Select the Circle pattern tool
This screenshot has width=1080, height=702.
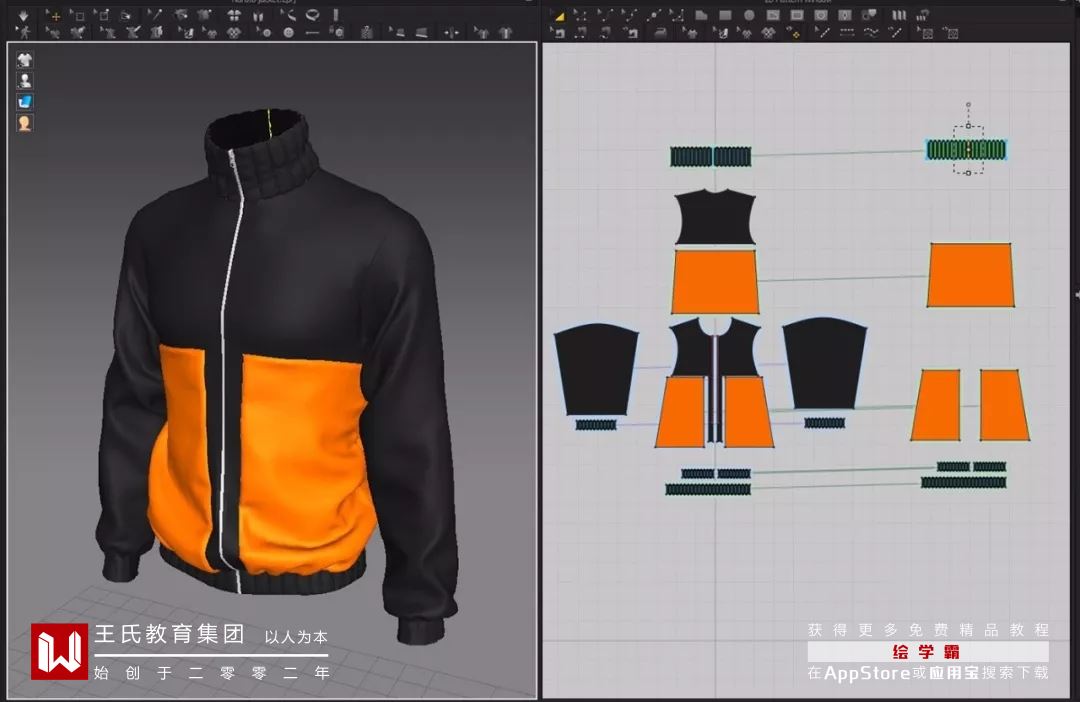(749, 15)
